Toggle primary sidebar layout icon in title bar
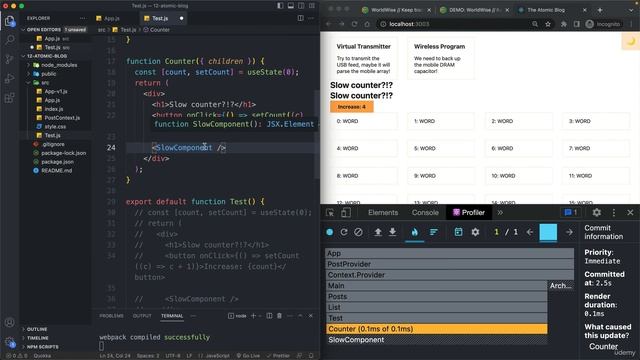The height and width of the screenshot is (360, 640). 280,6
